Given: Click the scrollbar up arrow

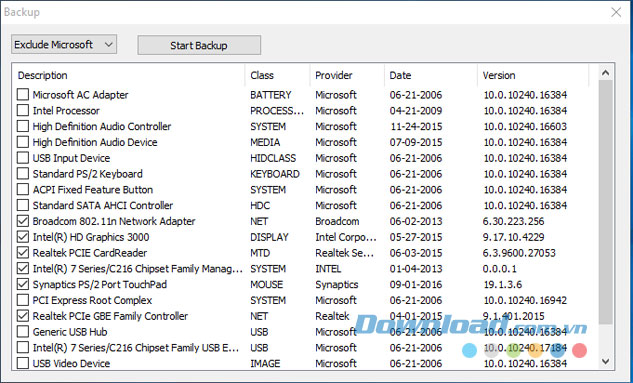Looking at the screenshot, I should (x=605, y=73).
